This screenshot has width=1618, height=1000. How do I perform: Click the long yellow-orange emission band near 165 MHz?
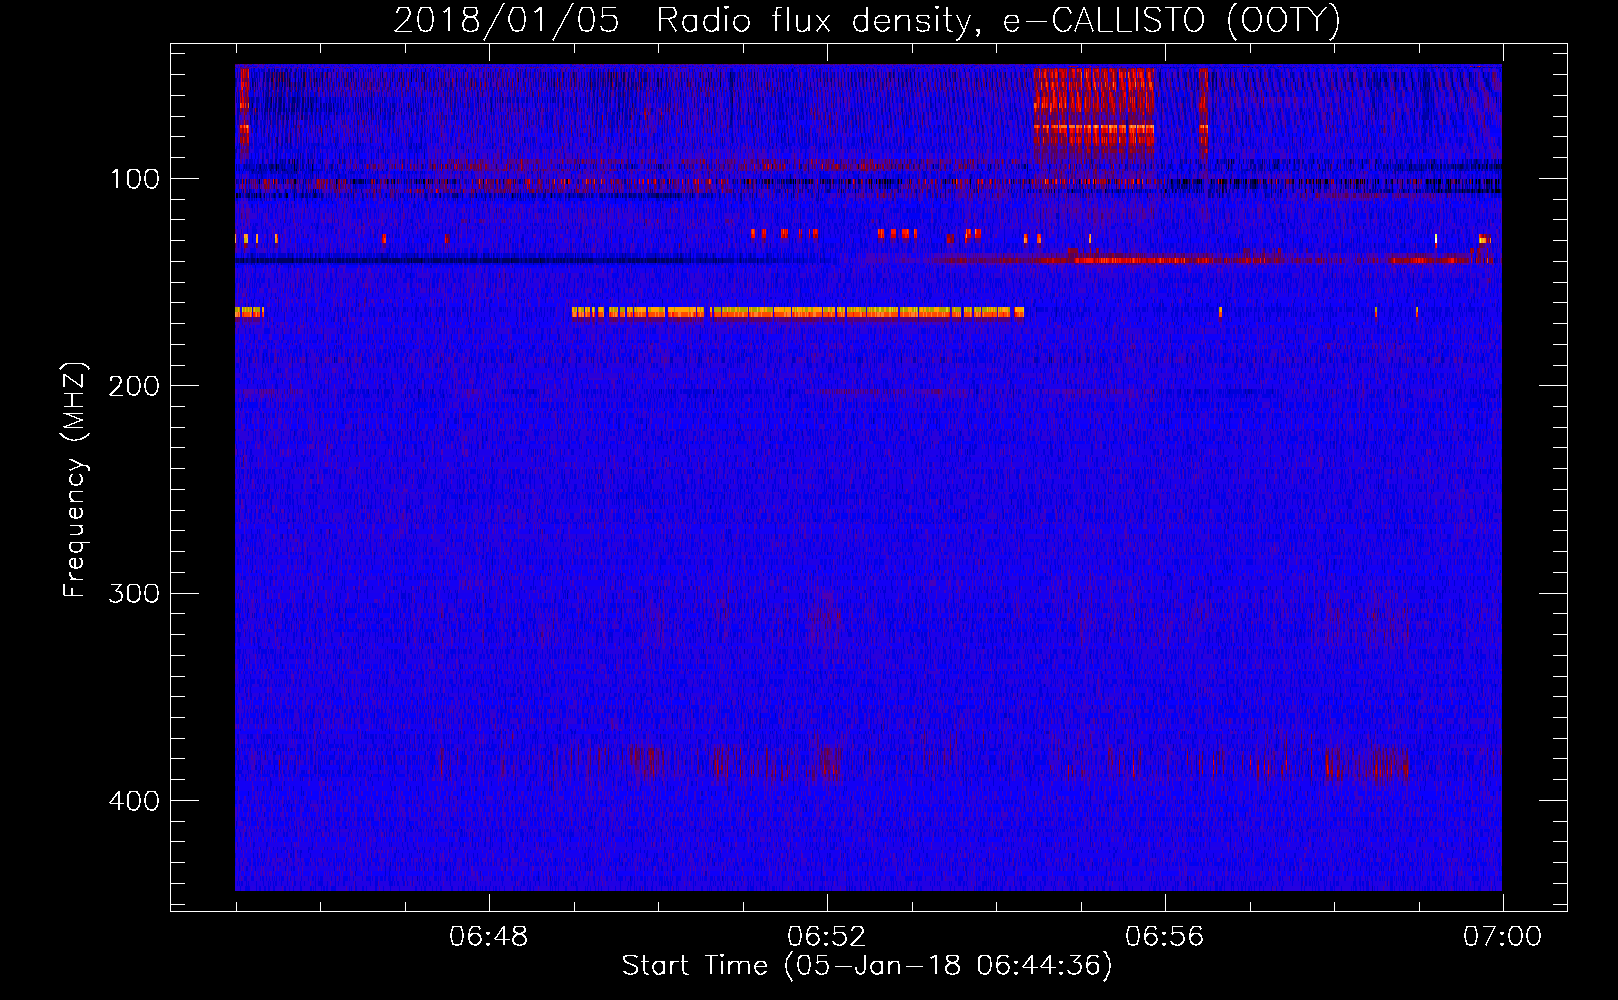tap(798, 312)
